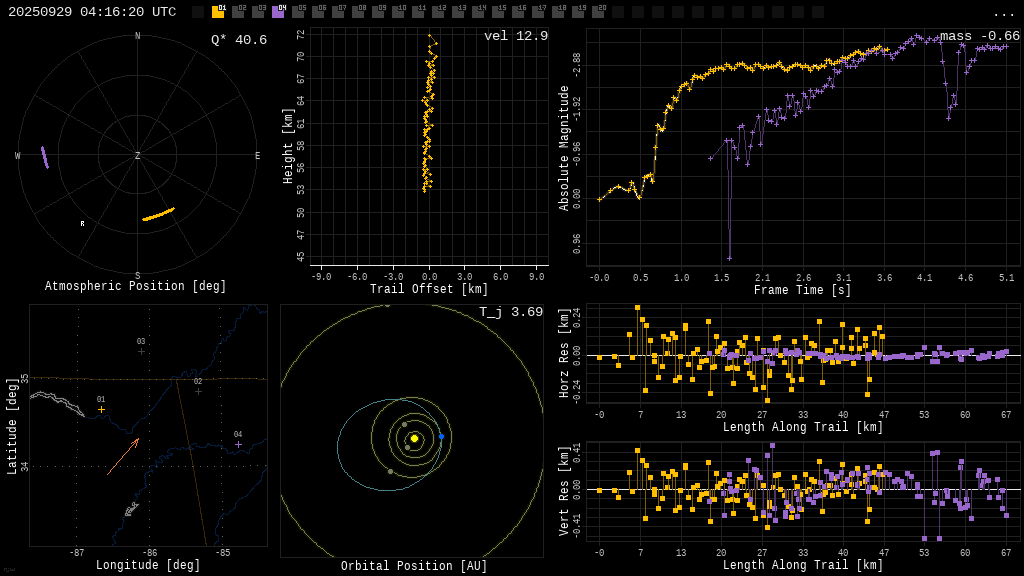Viewport: 1024px width, 576px height.
Task: Select station 02 cross marker on map
Action: pyautogui.click(x=198, y=391)
